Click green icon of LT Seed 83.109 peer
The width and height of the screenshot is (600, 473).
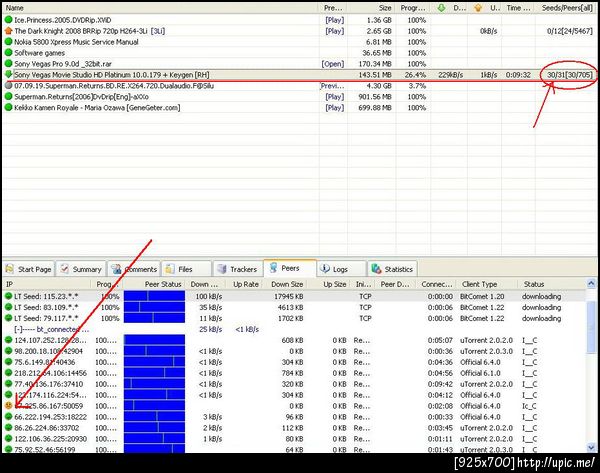pos(8,307)
